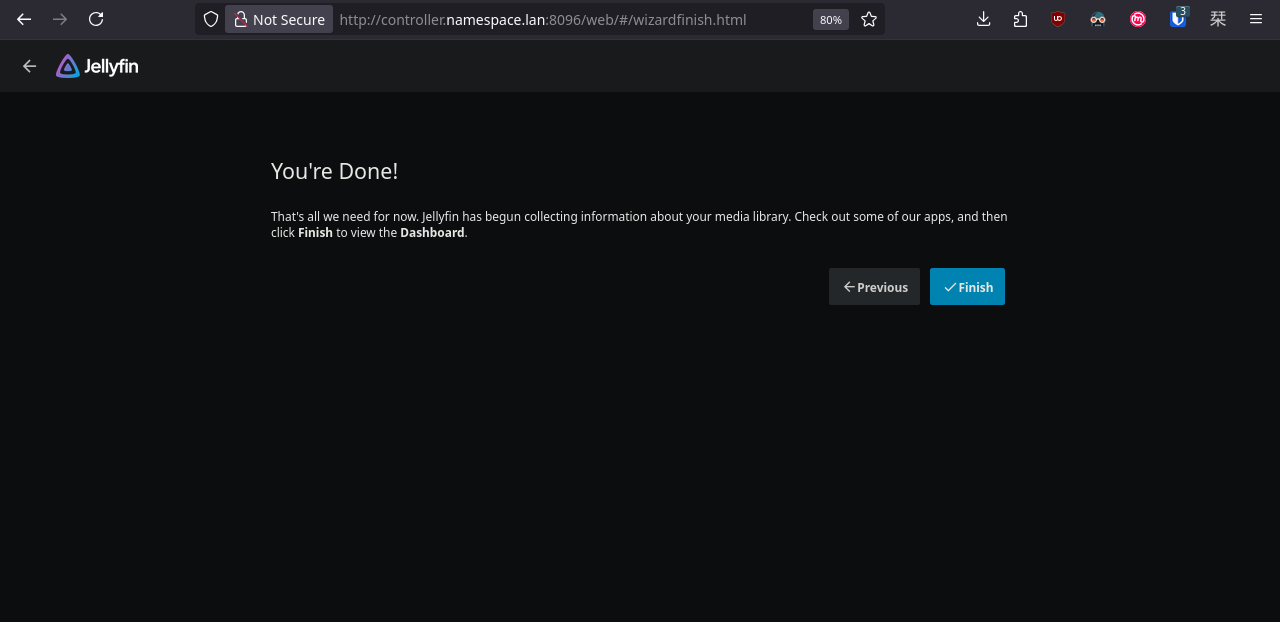Reload the current page

tap(96, 19)
